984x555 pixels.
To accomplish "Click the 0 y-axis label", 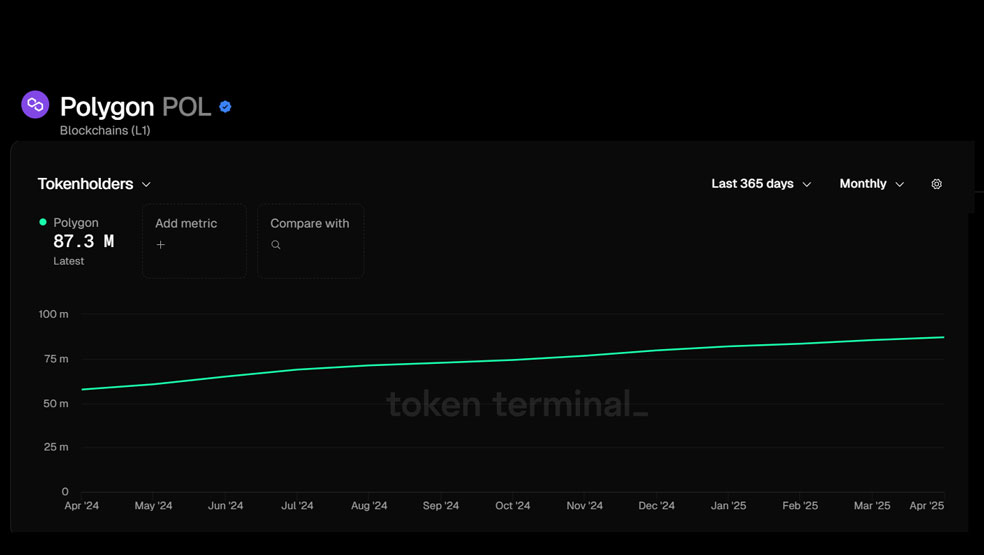I will tap(65, 492).
